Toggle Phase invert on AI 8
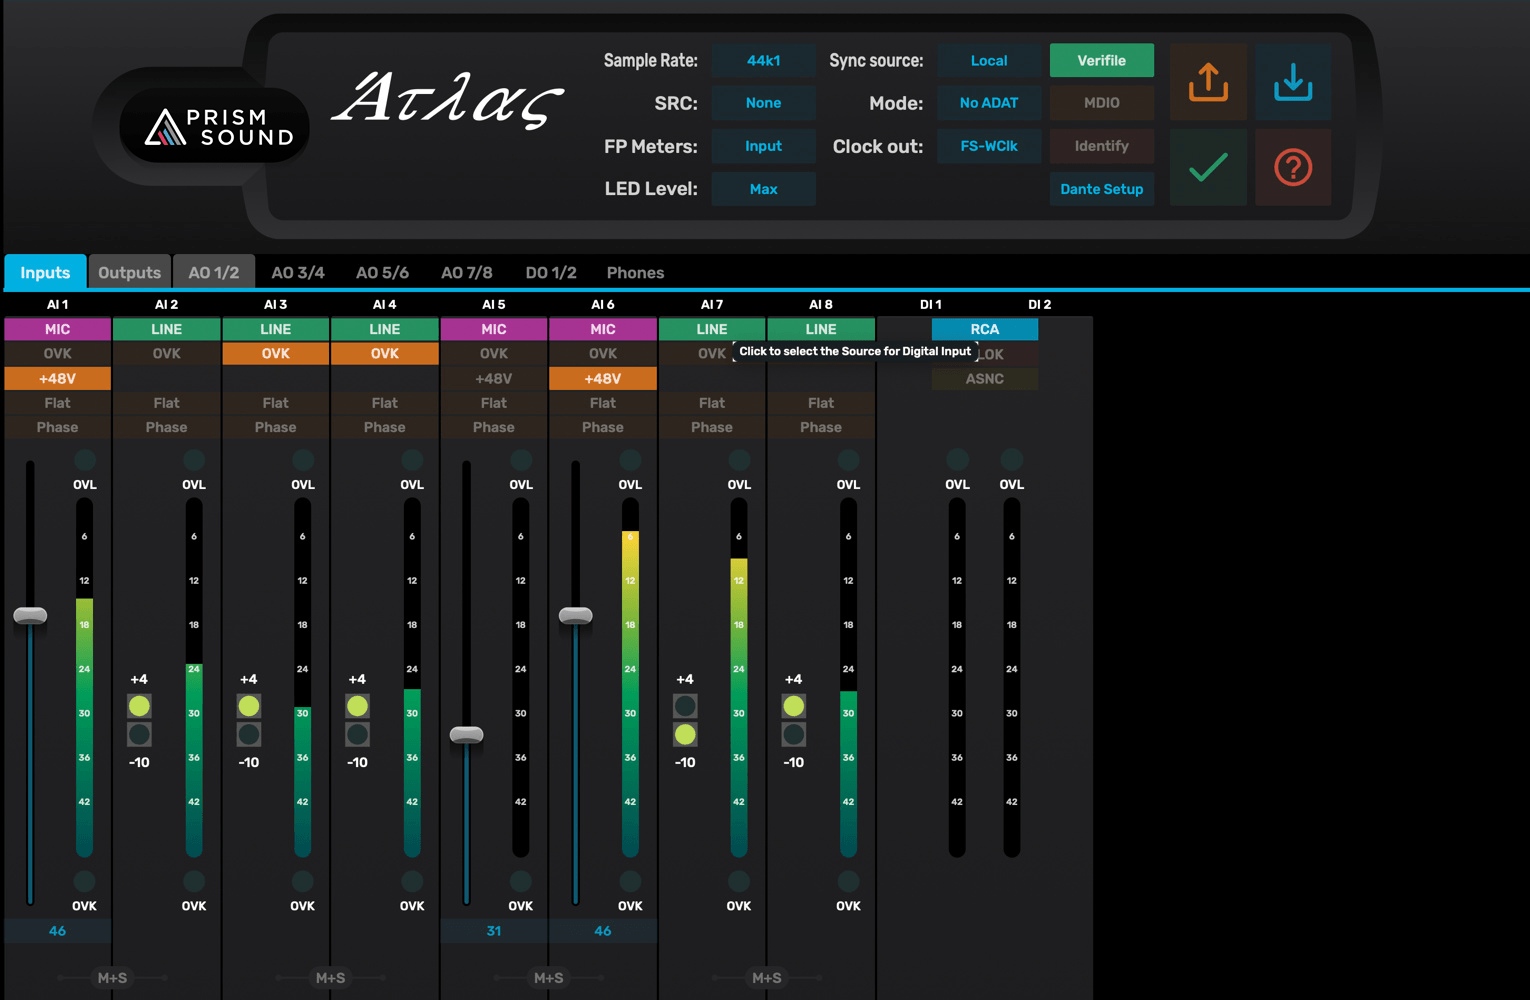The image size is (1530, 1000). pos(821,427)
